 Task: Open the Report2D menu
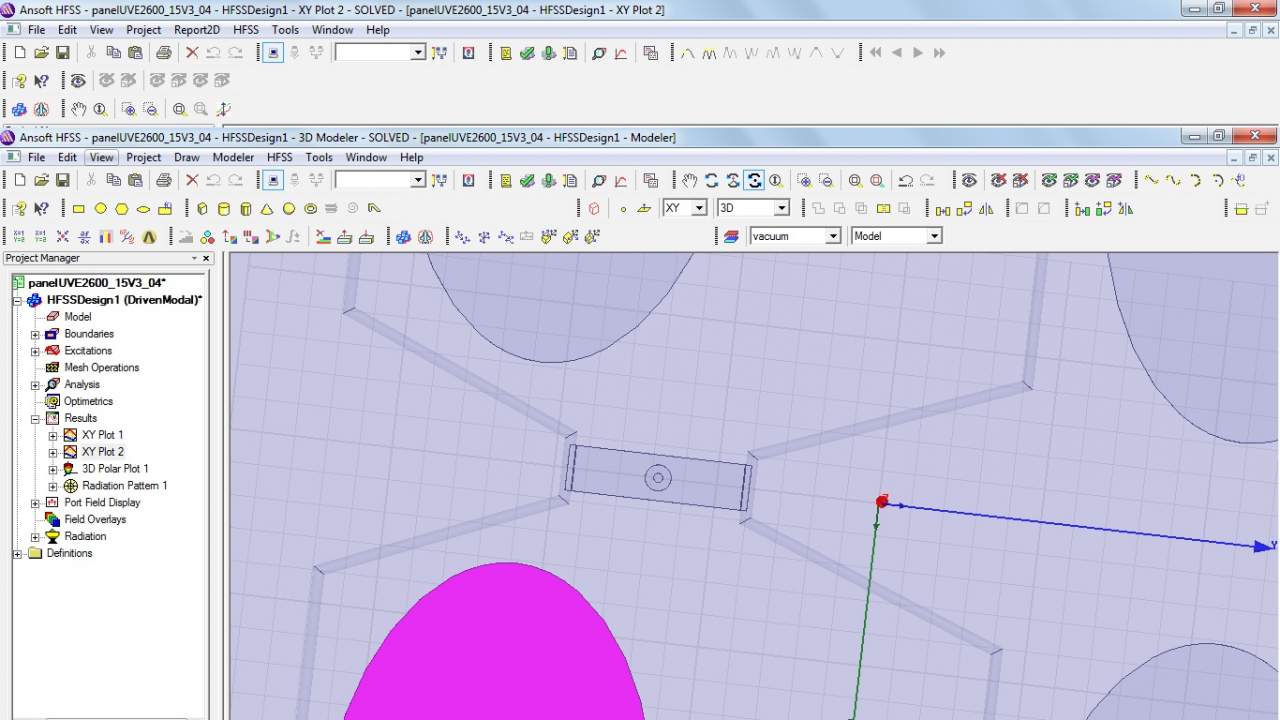coord(197,30)
